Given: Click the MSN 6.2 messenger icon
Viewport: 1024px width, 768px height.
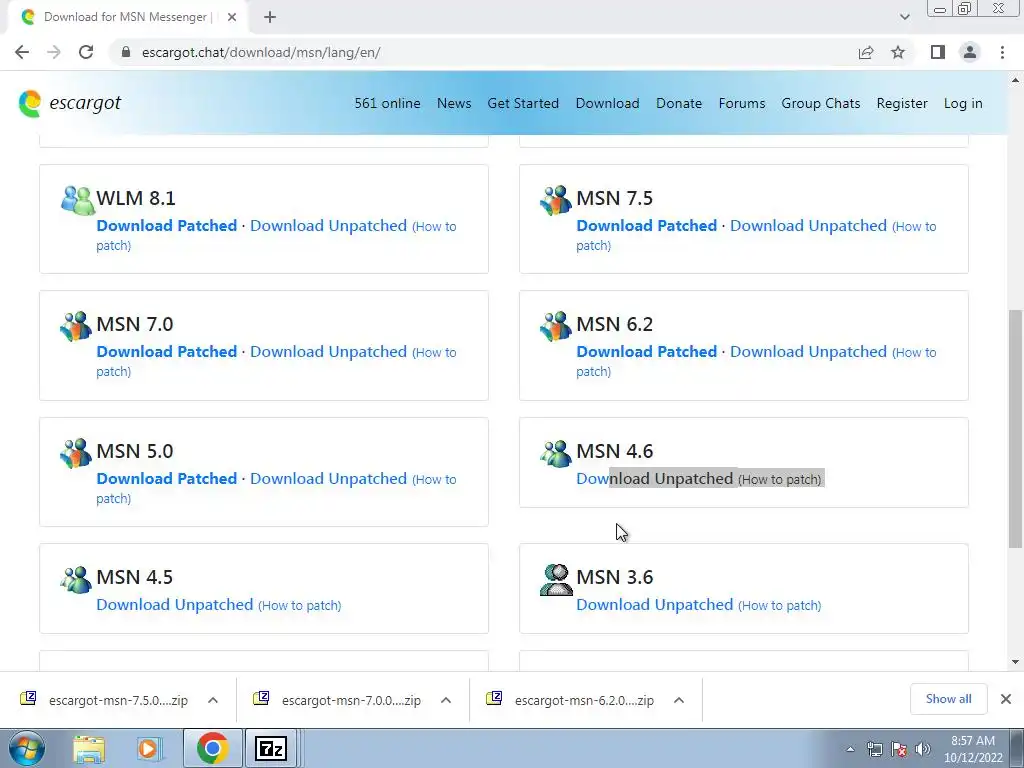Looking at the screenshot, I should (x=556, y=326).
